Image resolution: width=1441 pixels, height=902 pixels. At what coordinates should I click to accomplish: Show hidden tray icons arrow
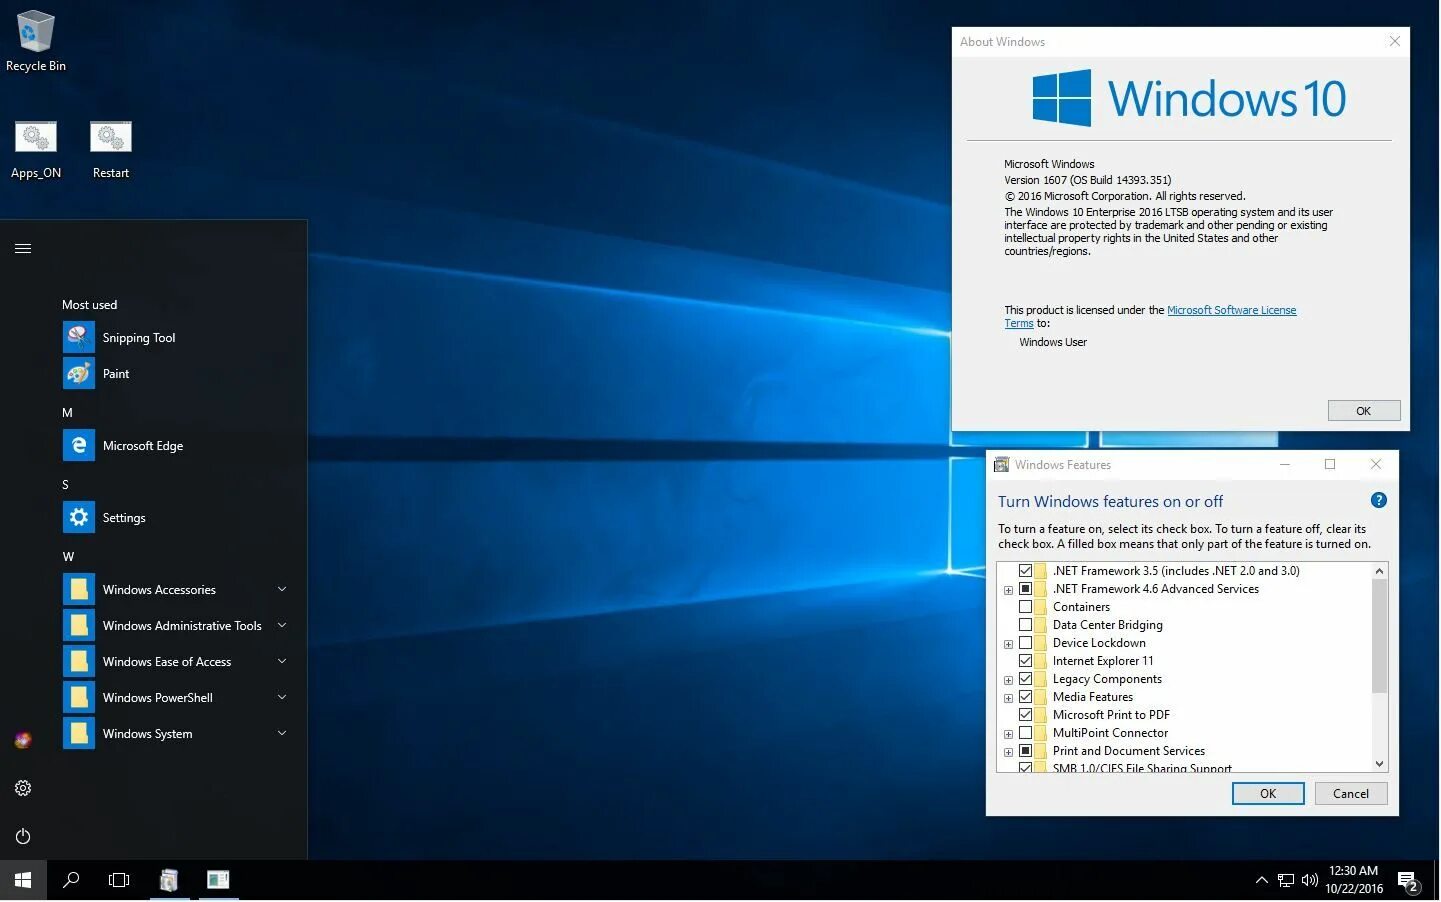coord(1262,880)
